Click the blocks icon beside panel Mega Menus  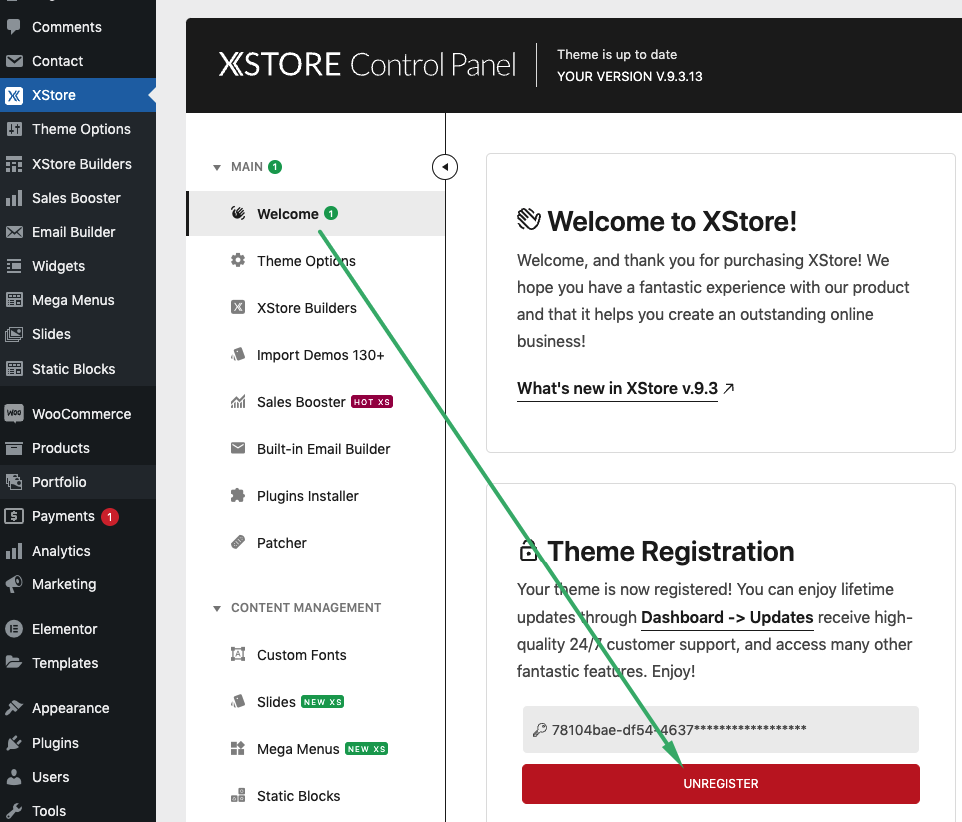pos(238,748)
